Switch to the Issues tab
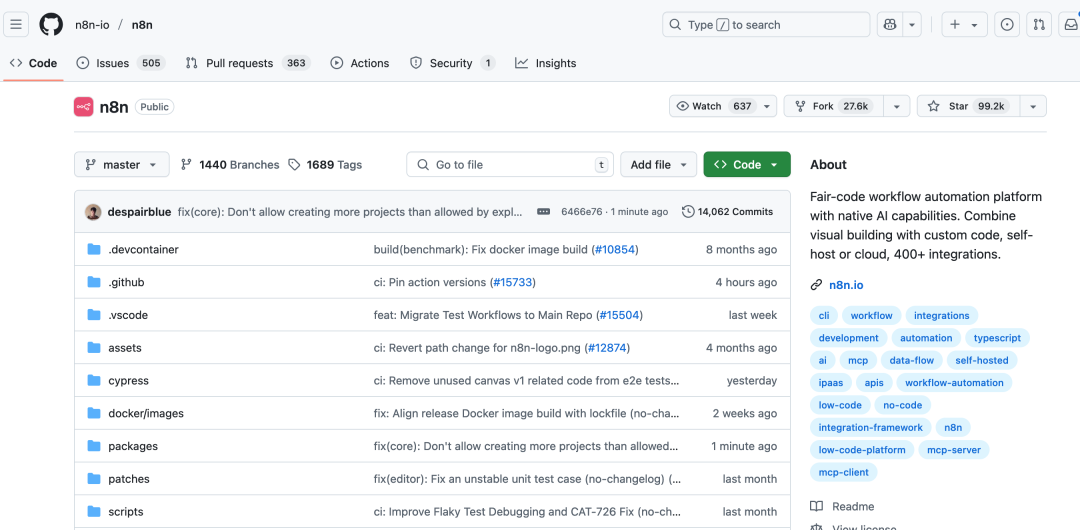Image resolution: width=1080 pixels, height=530 pixels. coord(121,63)
